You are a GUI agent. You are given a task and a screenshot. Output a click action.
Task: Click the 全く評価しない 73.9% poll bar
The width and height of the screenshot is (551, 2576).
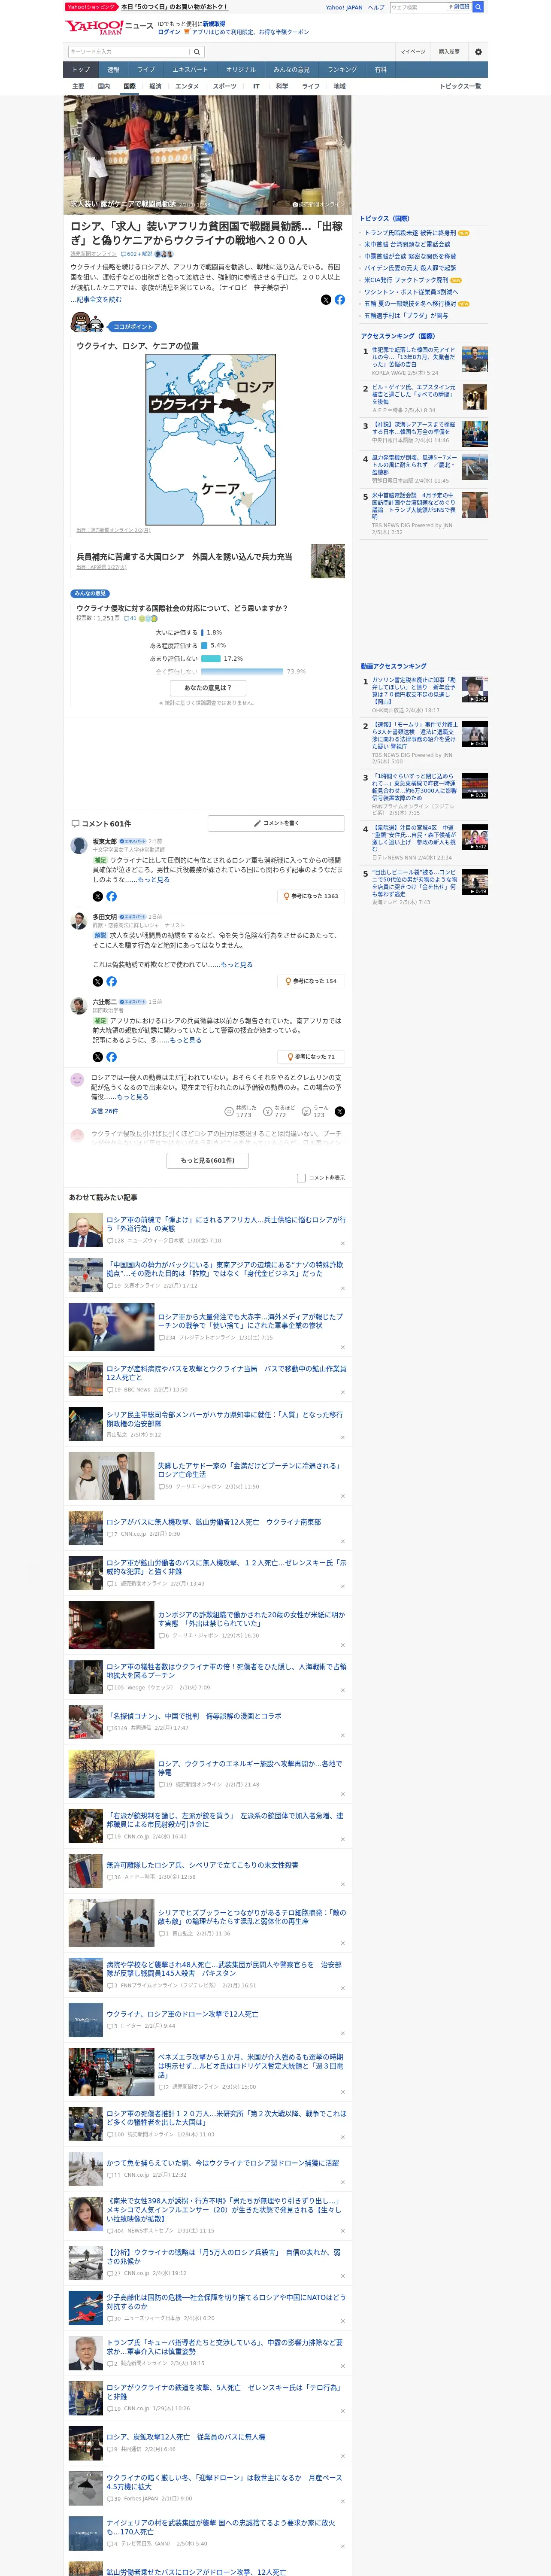pyautogui.click(x=241, y=671)
